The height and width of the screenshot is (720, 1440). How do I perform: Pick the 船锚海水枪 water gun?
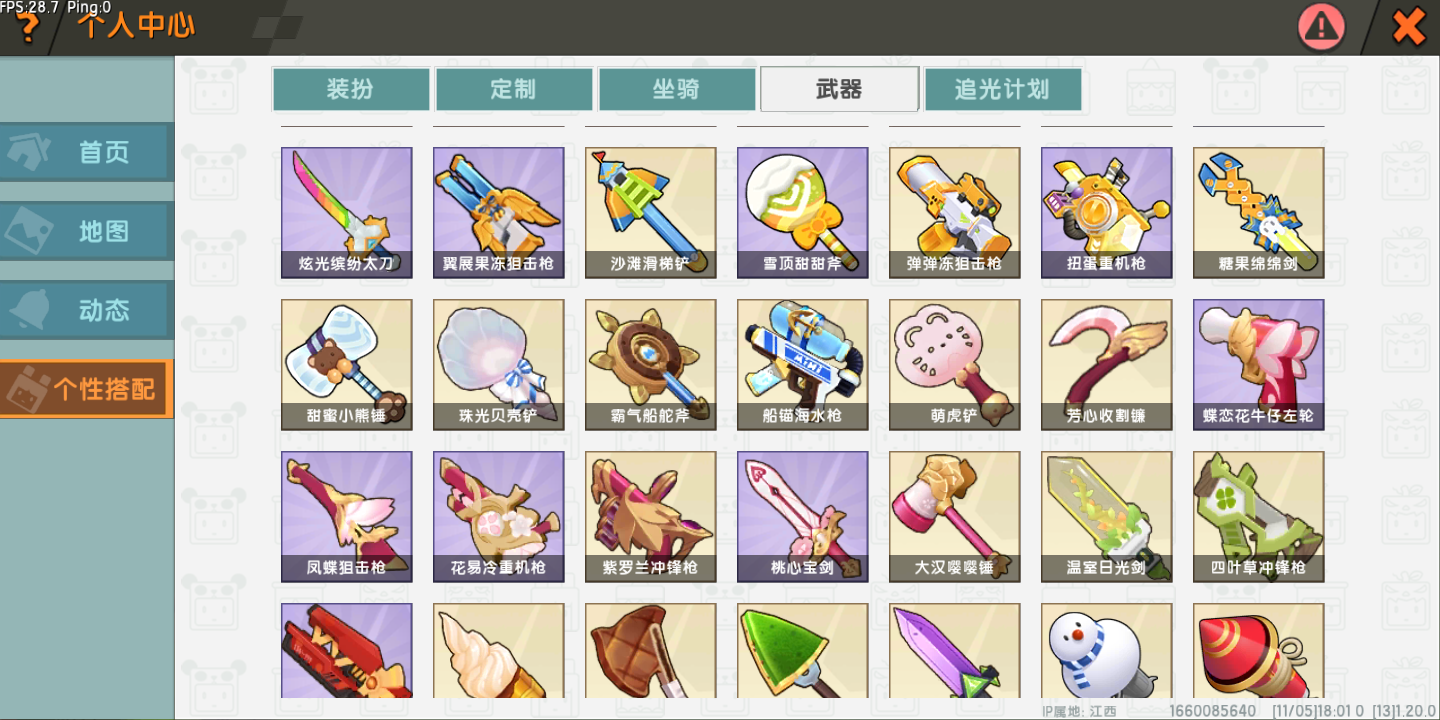click(802, 365)
